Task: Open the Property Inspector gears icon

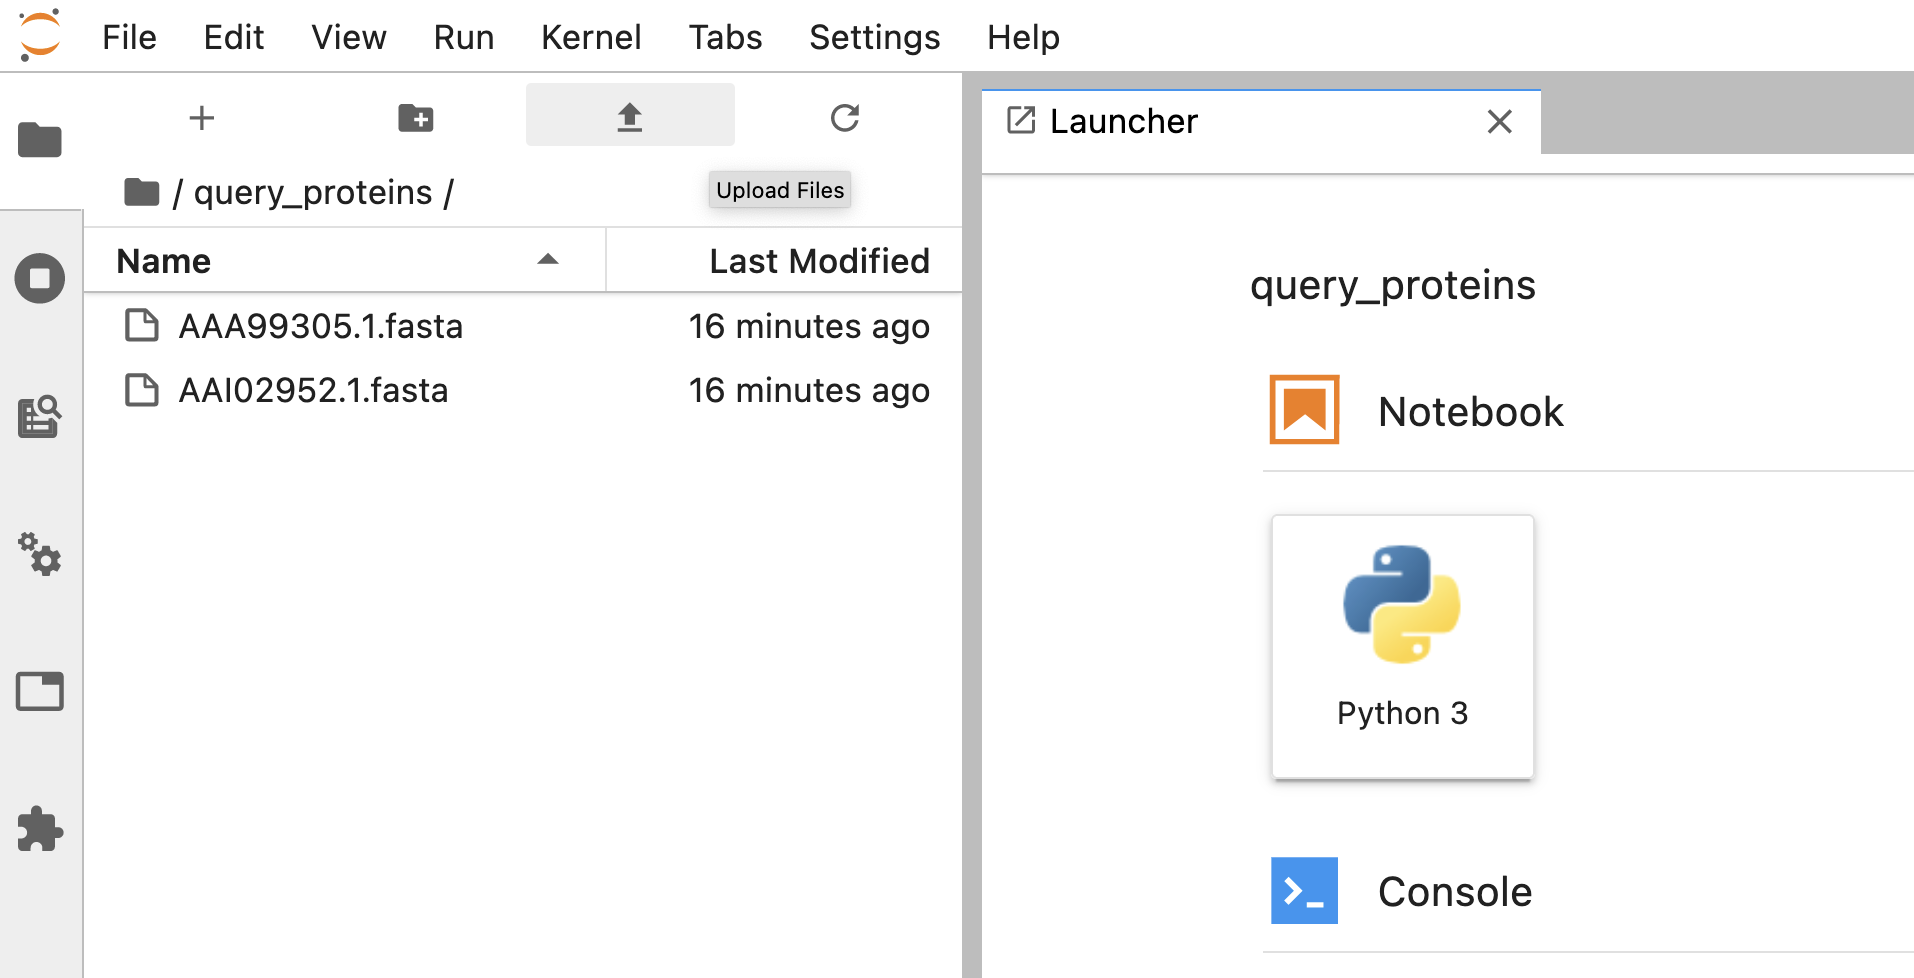Action: [x=40, y=553]
